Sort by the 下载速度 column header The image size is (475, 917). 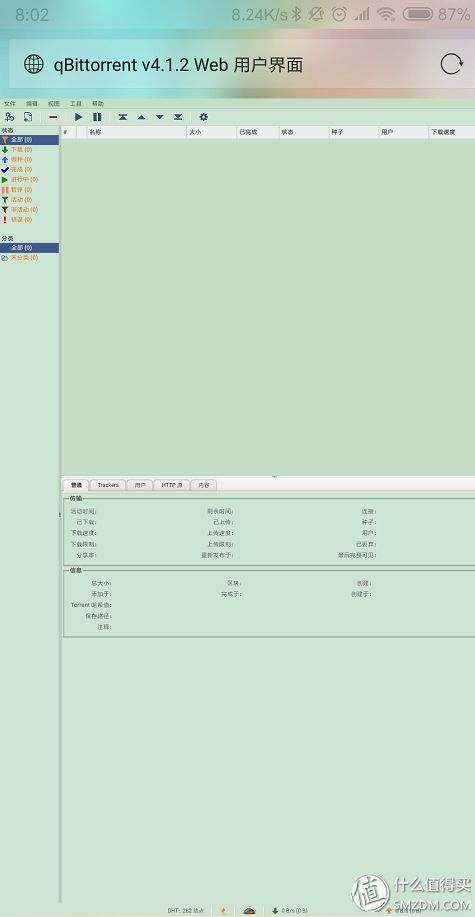click(x=452, y=132)
